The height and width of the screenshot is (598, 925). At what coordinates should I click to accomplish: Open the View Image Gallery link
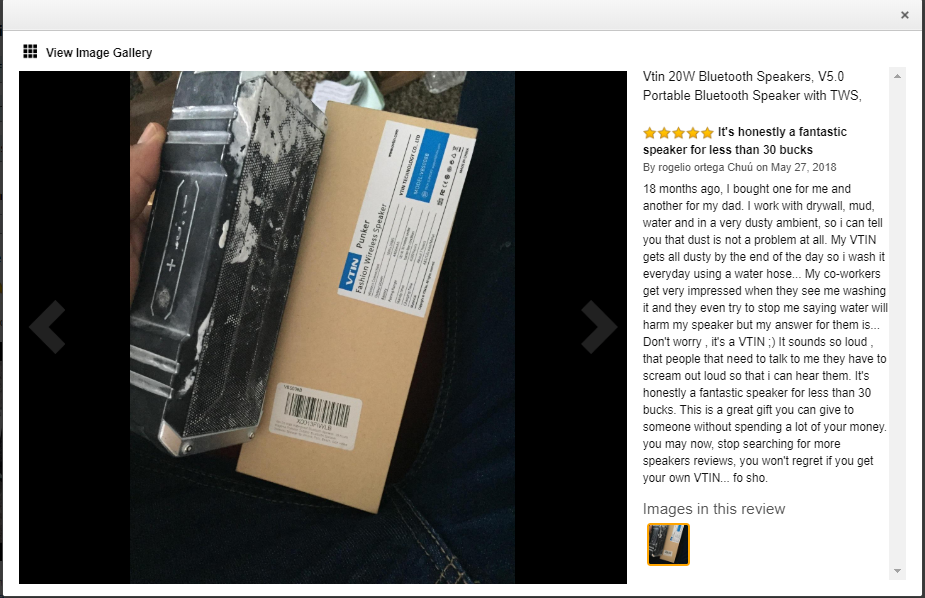(x=99, y=52)
